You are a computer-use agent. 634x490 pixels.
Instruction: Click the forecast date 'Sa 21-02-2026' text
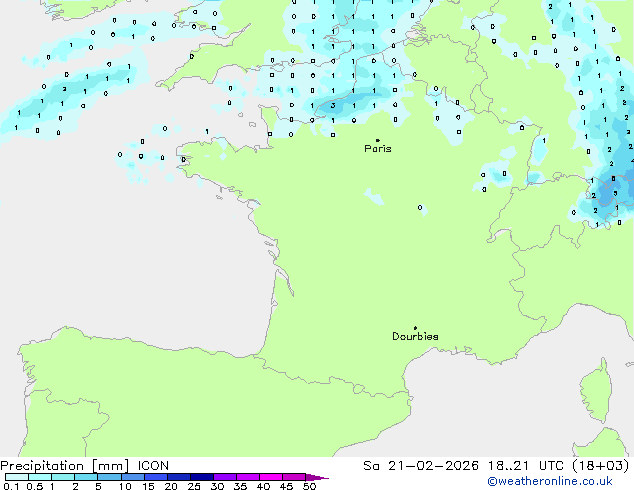421,466
